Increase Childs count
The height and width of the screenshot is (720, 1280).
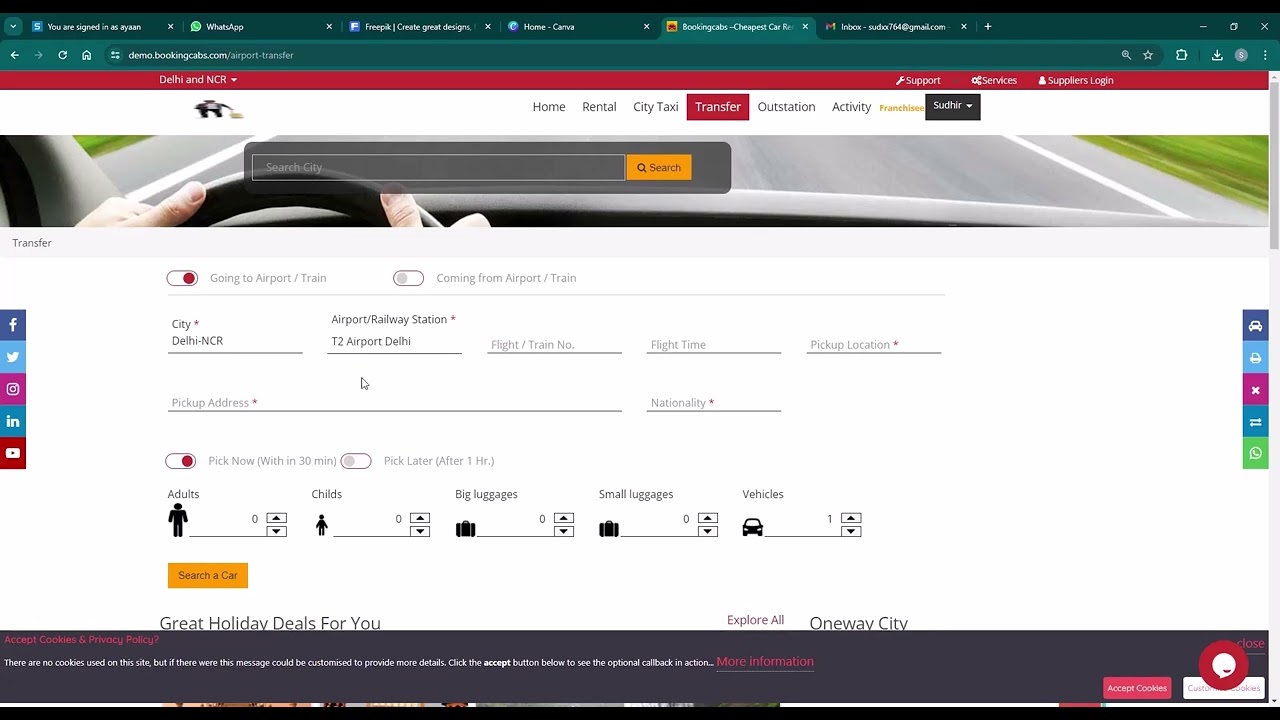coord(420,518)
